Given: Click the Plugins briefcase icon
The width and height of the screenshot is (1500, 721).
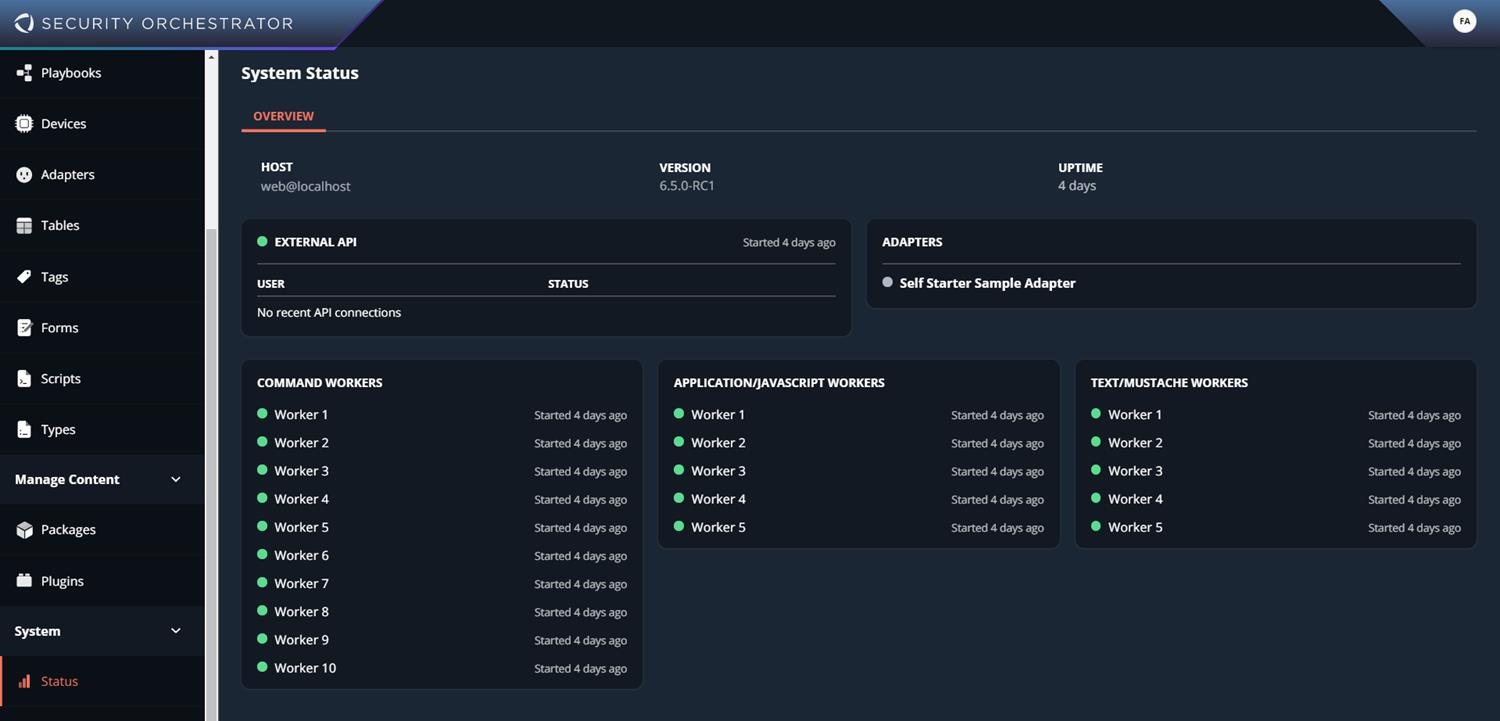Looking at the screenshot, I should 24,581.
